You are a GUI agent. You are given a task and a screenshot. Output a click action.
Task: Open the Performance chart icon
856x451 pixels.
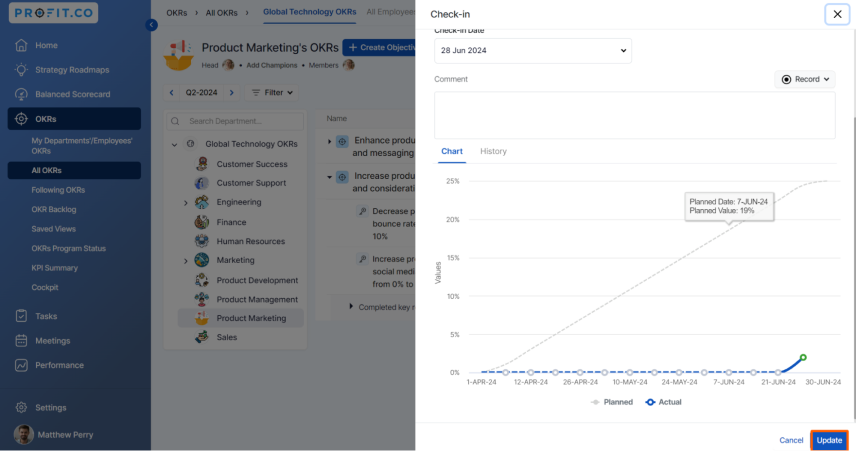[21, 365]
